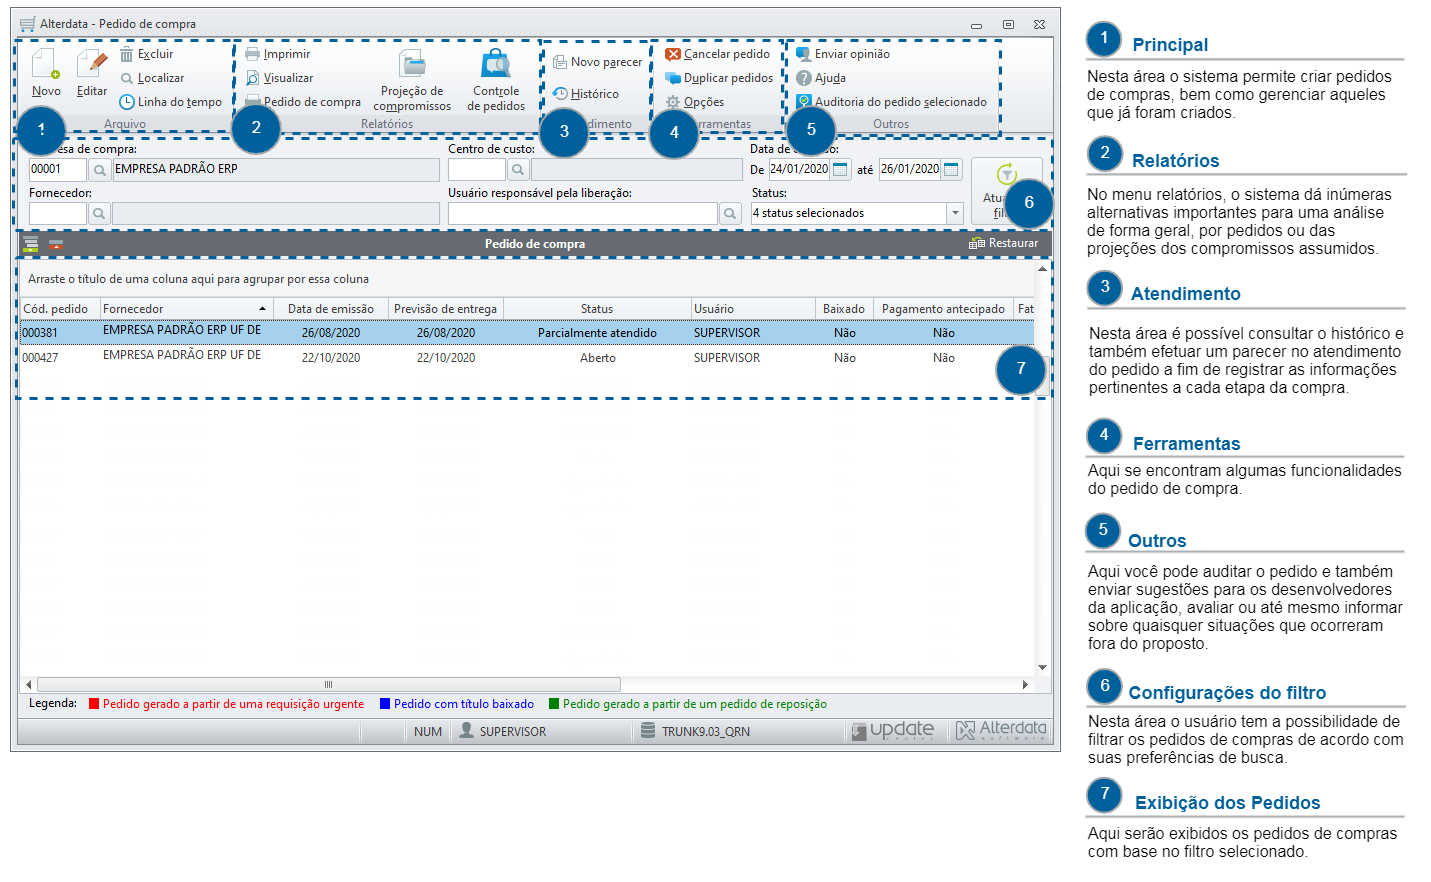Open the Pedido de compra report
Screen dimensions: 1431x882
(303, 102)
